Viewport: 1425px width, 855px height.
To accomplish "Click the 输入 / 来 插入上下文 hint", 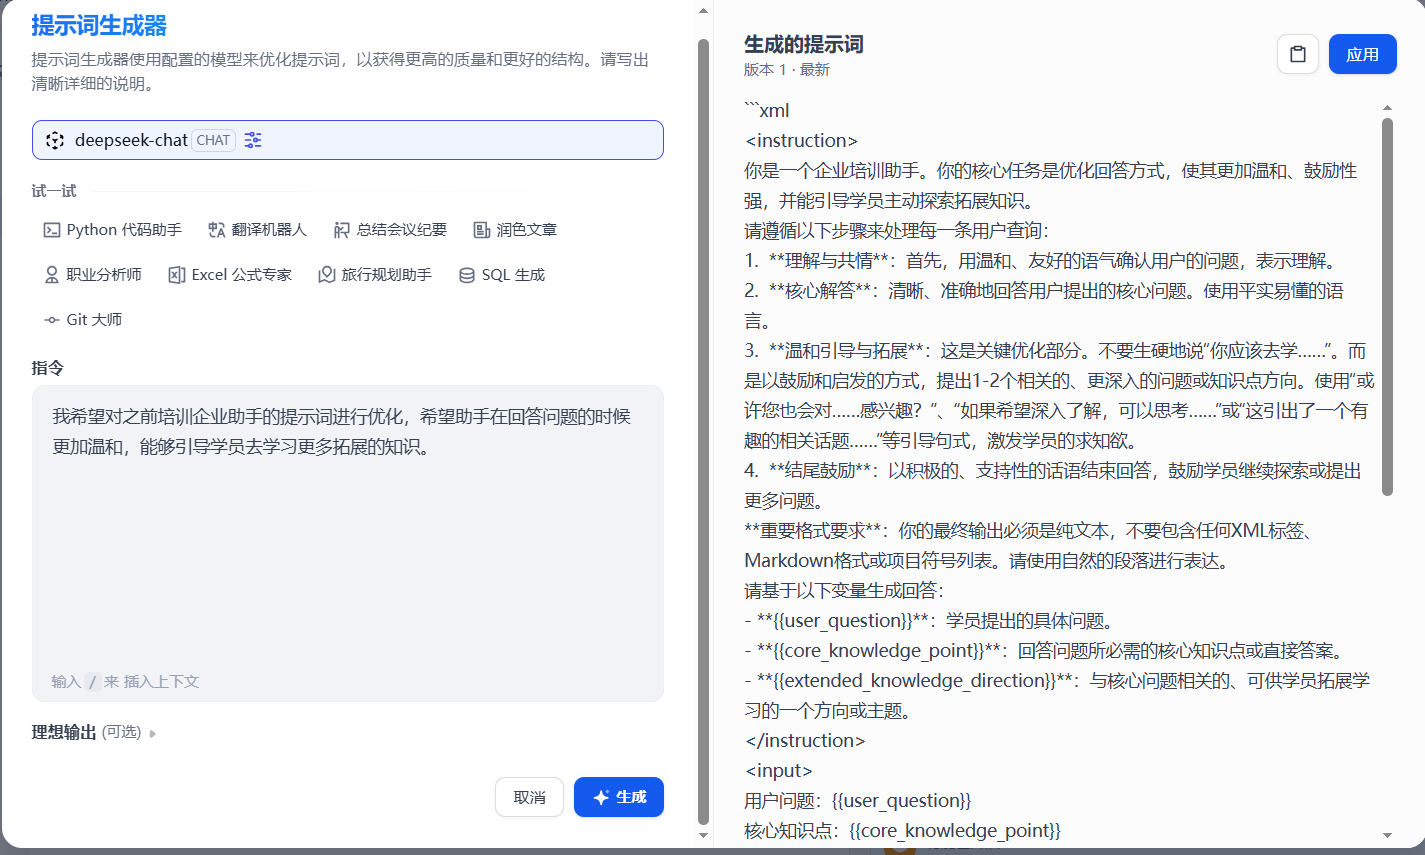I will pyautogui.click(x=125, y=681).
